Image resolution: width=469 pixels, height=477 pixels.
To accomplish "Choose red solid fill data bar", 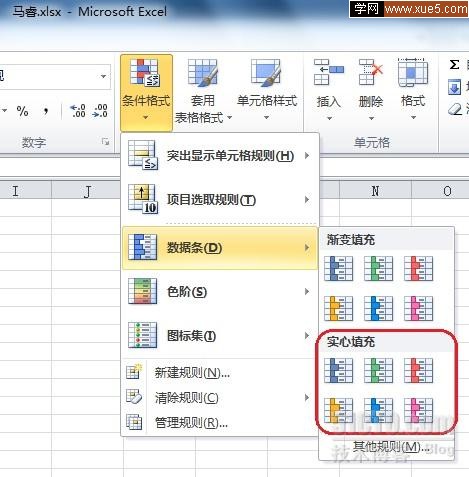I will [x=418, y=370].
